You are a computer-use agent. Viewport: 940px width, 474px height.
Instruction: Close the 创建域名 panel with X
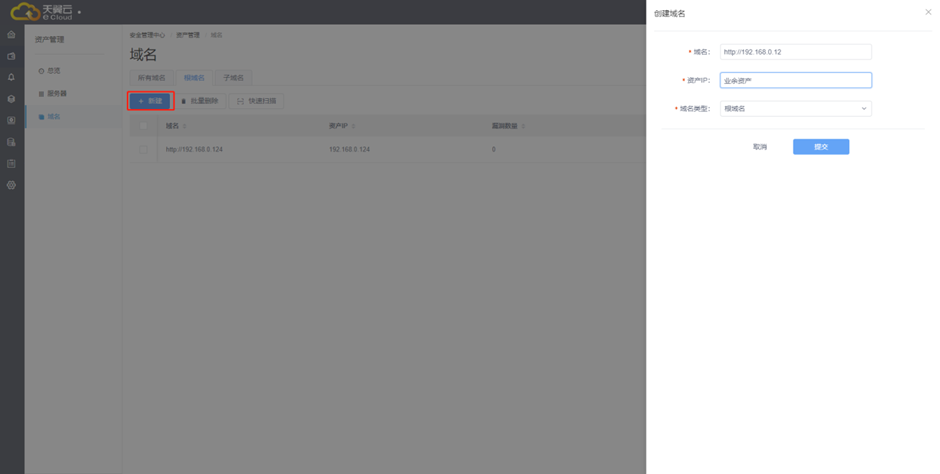click(928, 12)
